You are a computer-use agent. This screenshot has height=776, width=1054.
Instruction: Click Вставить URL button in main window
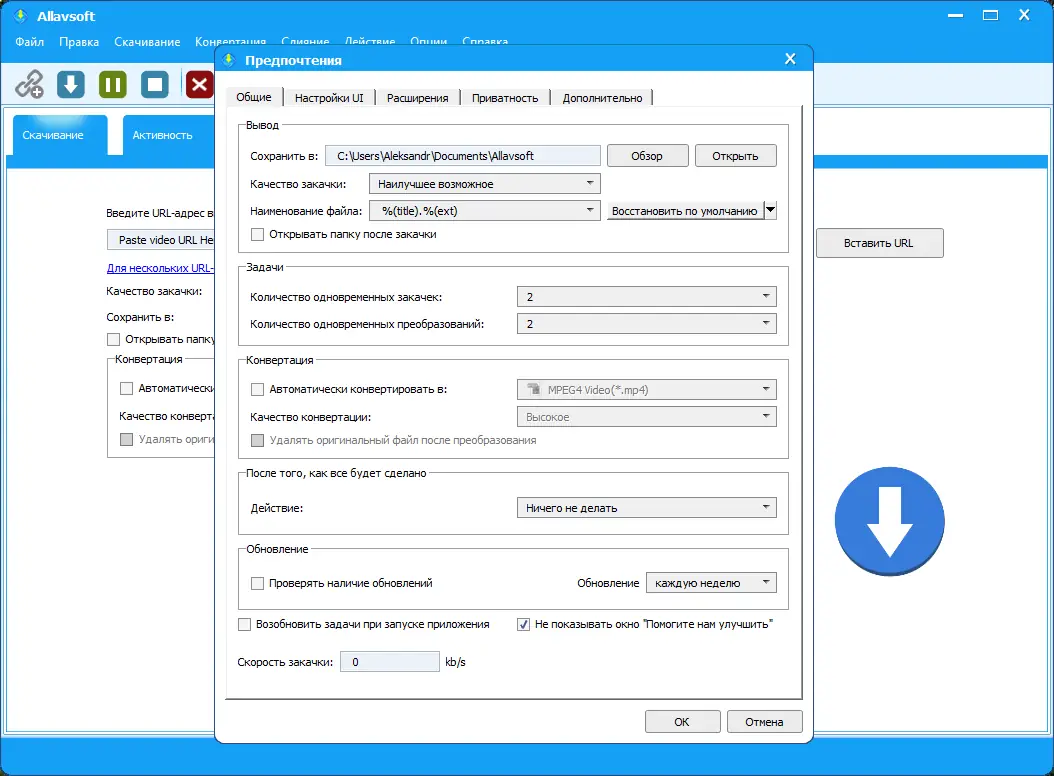pos(879,243)
